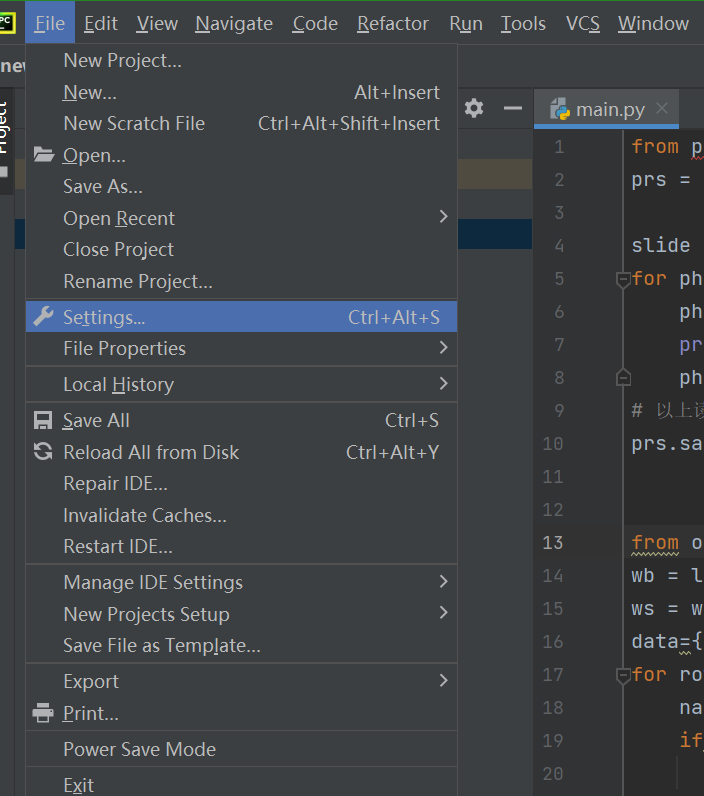This screenshot has height=796, width=704.
Task: Open the Navigate menu
Action: 234,23
